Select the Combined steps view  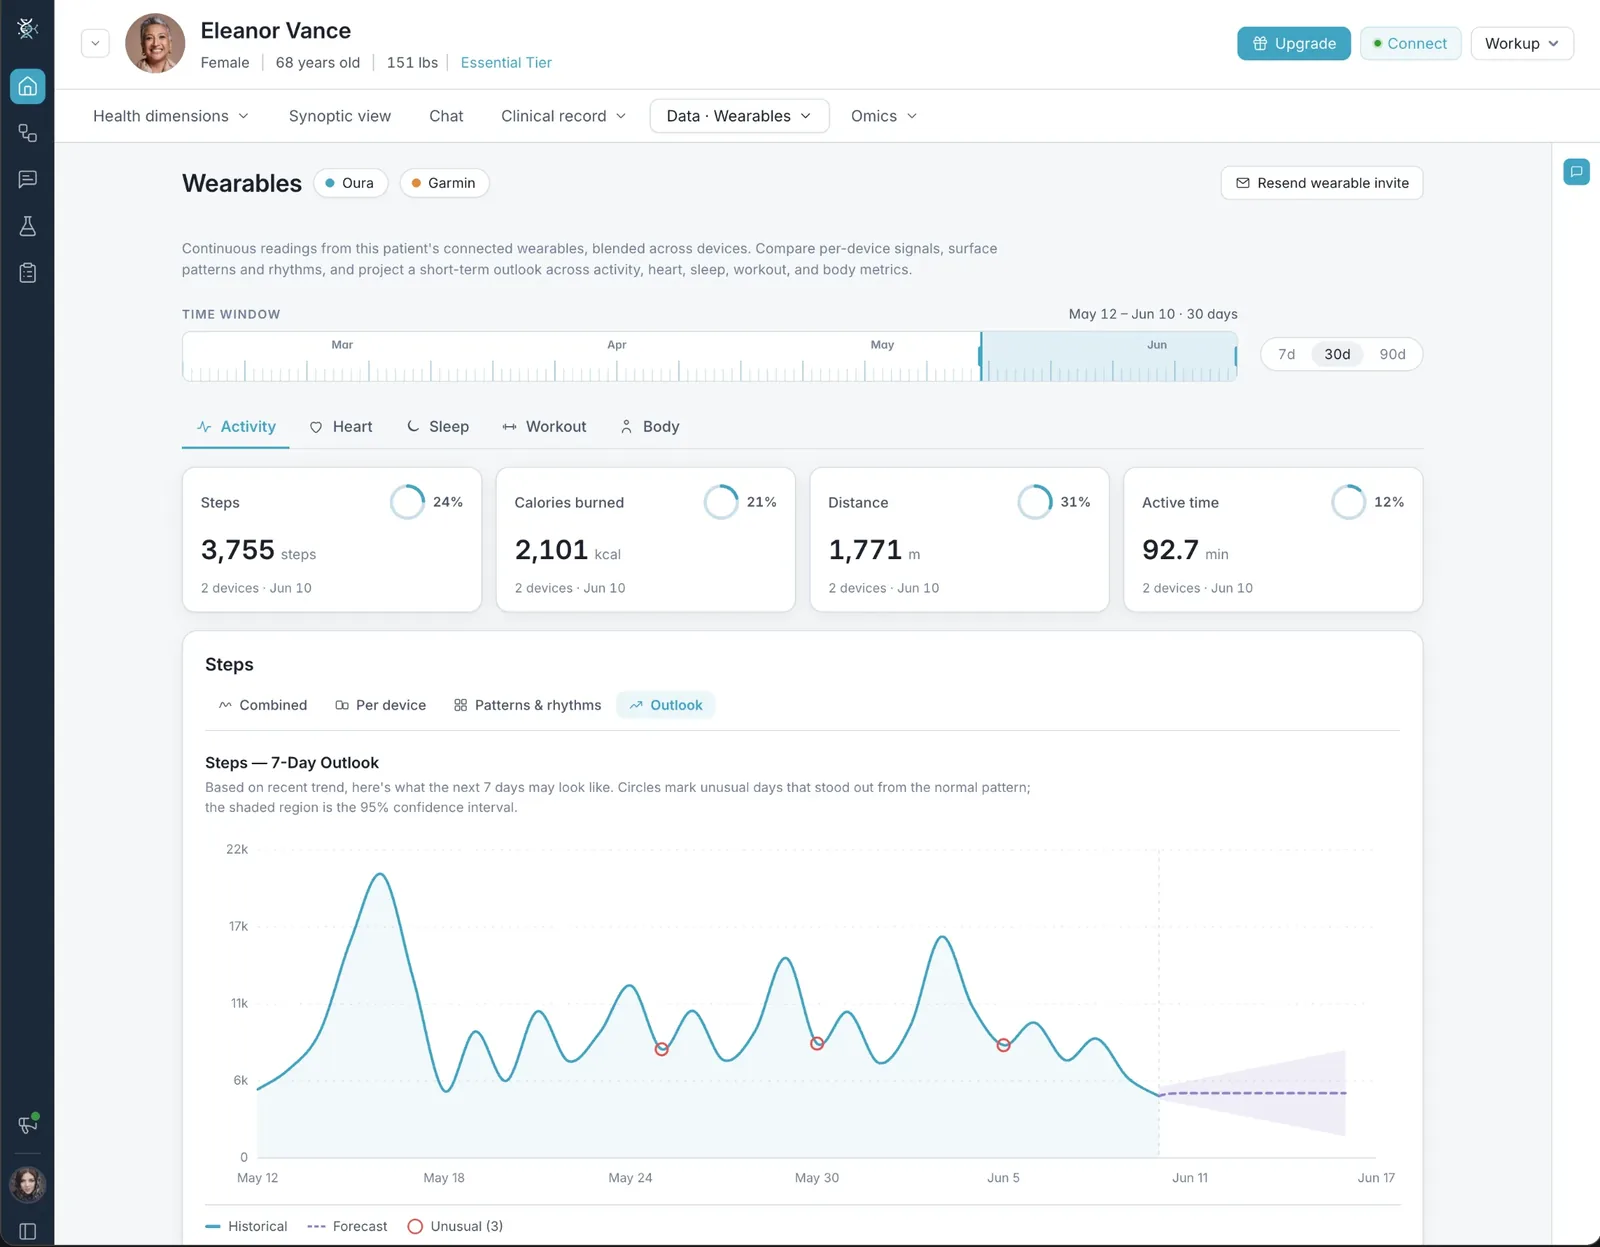263,705
